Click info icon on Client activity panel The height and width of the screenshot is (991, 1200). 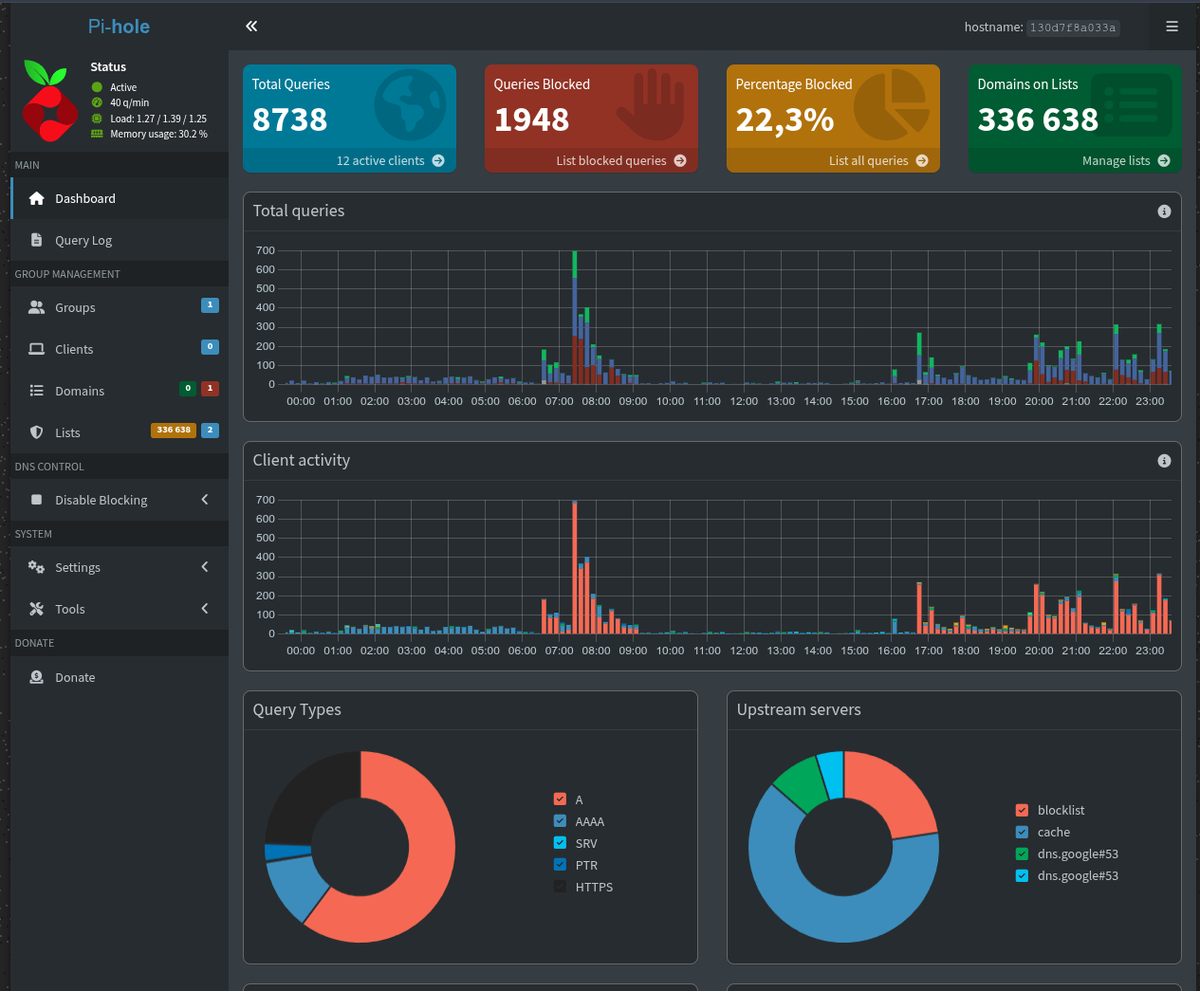1164,460
